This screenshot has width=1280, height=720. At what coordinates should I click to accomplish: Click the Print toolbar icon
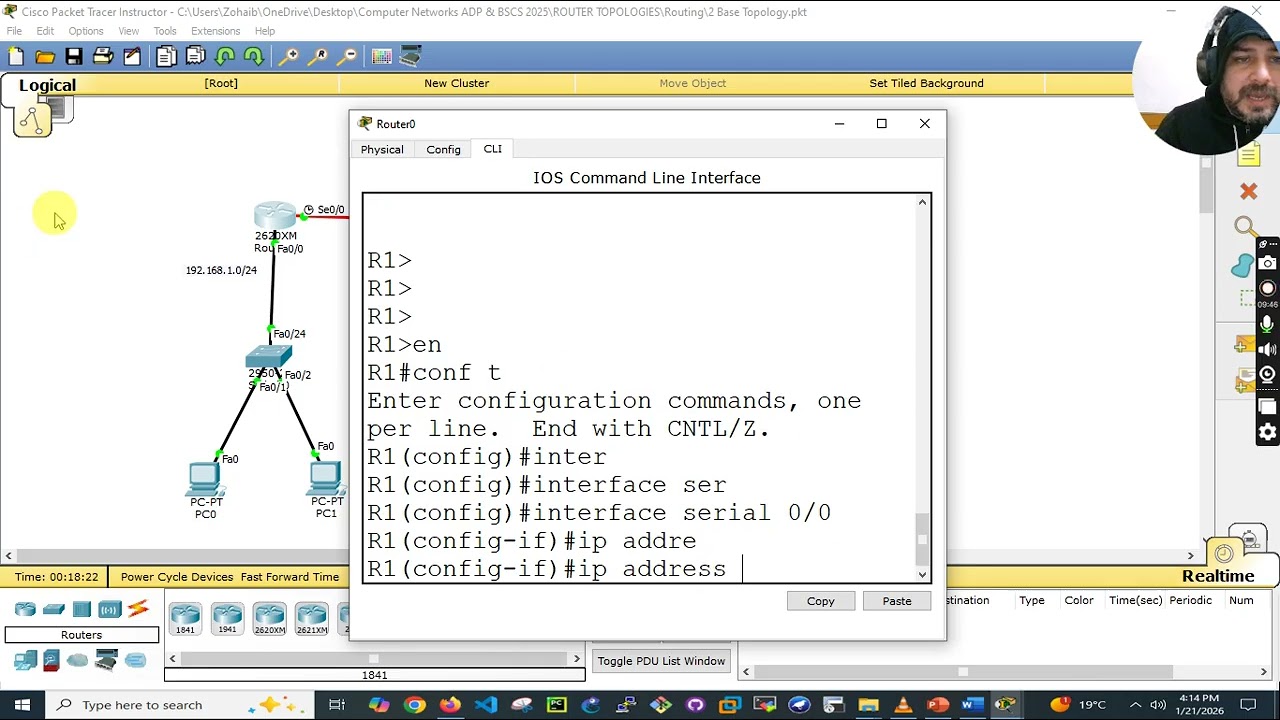coord(103,57)
